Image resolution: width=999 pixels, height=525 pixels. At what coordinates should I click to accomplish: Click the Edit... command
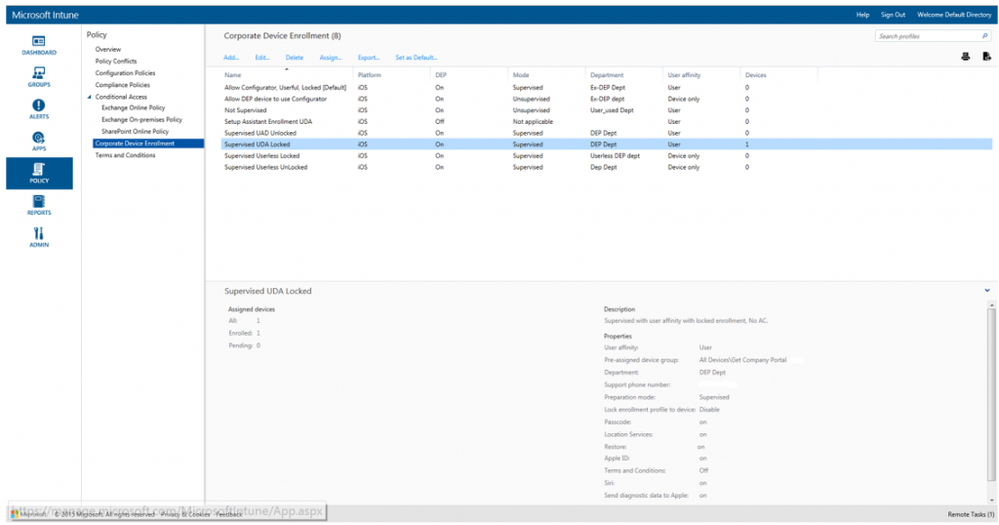click(x=262, y=57)
